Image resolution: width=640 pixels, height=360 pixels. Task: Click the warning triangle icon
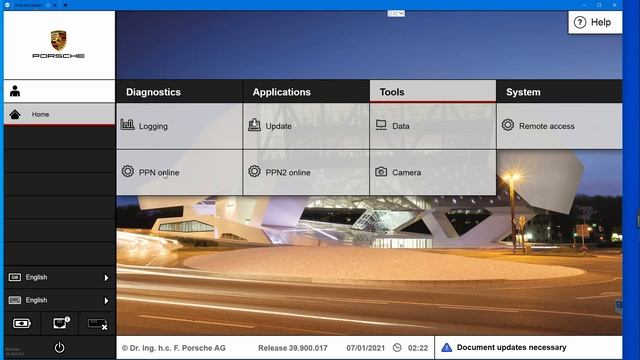(447, 347)
